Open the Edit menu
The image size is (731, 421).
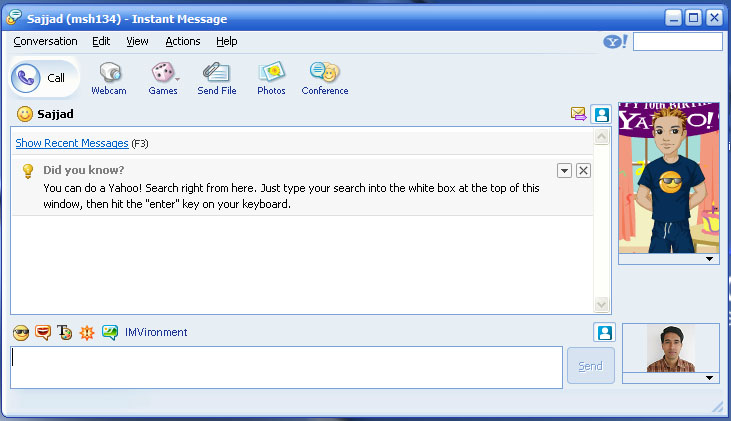(101, 41)
